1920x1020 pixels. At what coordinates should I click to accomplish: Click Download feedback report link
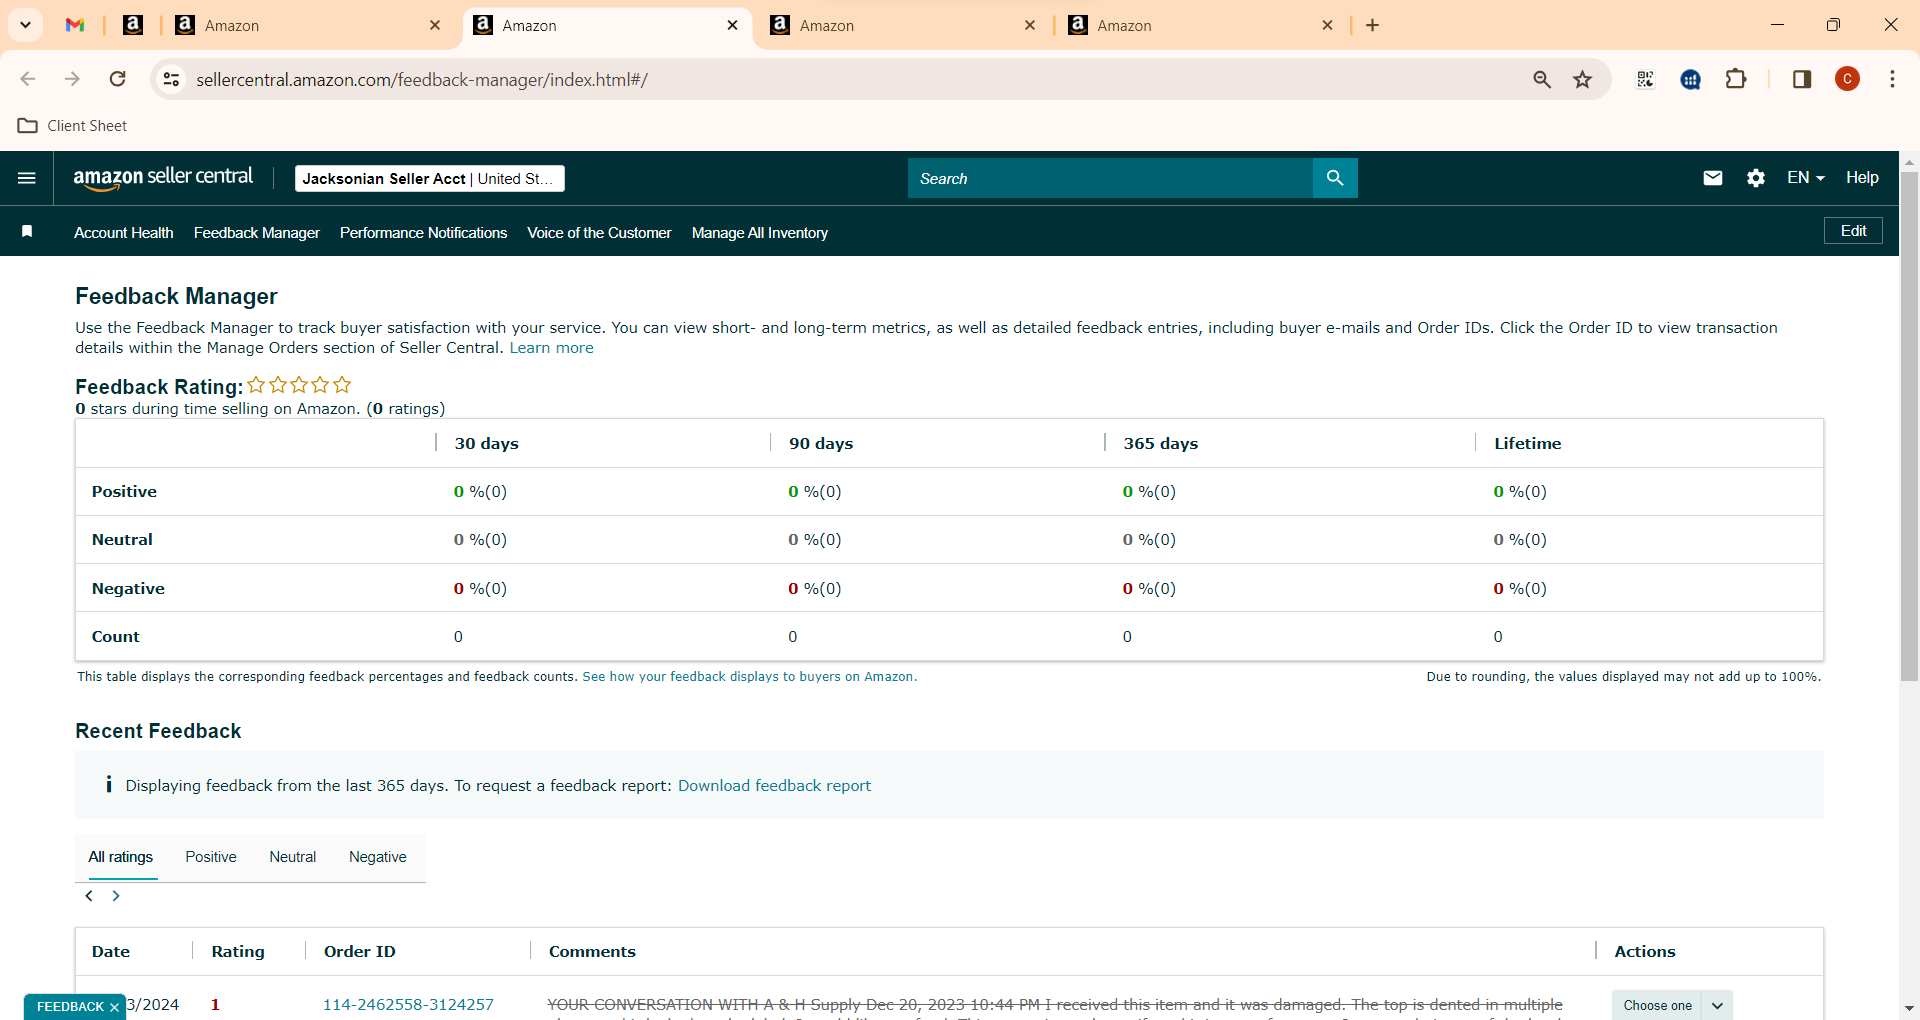tap(774, 785)
